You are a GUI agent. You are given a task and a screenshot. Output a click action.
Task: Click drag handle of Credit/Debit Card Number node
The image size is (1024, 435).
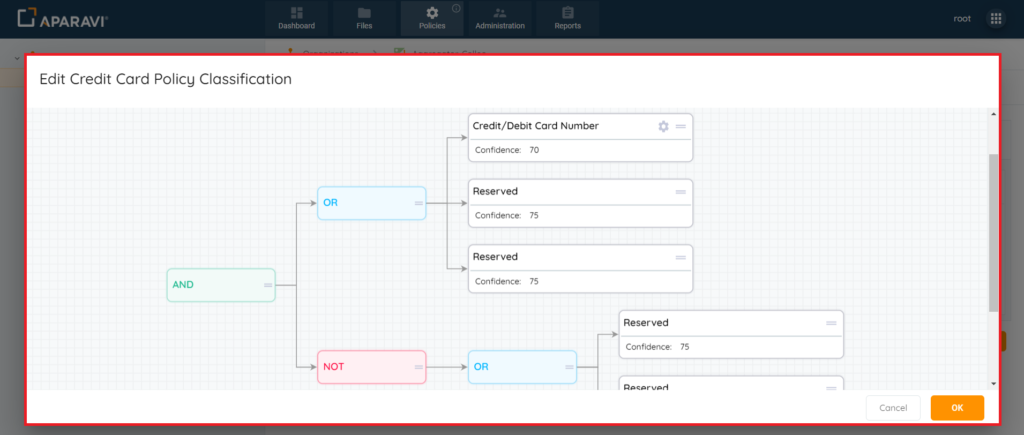pyautogui.click(x=680, y=126)
